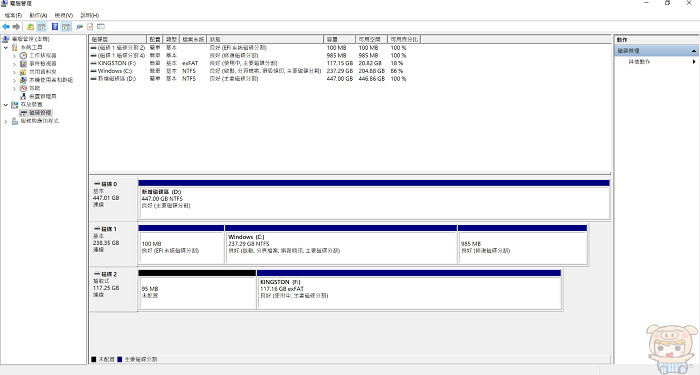Click the blue 主要磁碟分割 legend swatch
Image resolution: width=700 pixels, height=375 pixels.
120,359
